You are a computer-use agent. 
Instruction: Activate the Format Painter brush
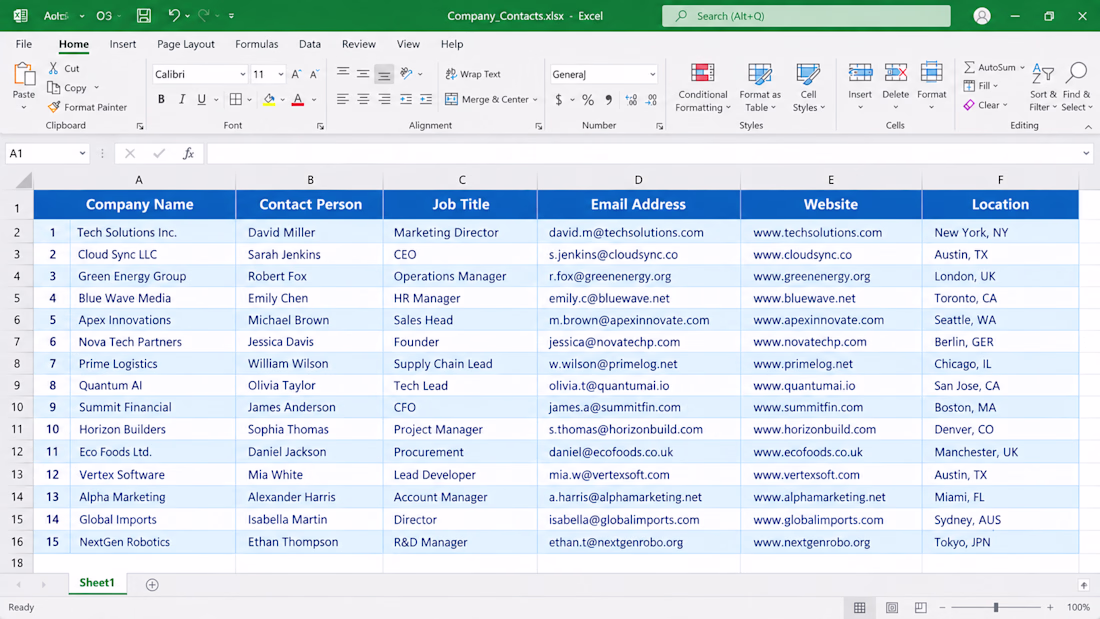pos(54,107)
